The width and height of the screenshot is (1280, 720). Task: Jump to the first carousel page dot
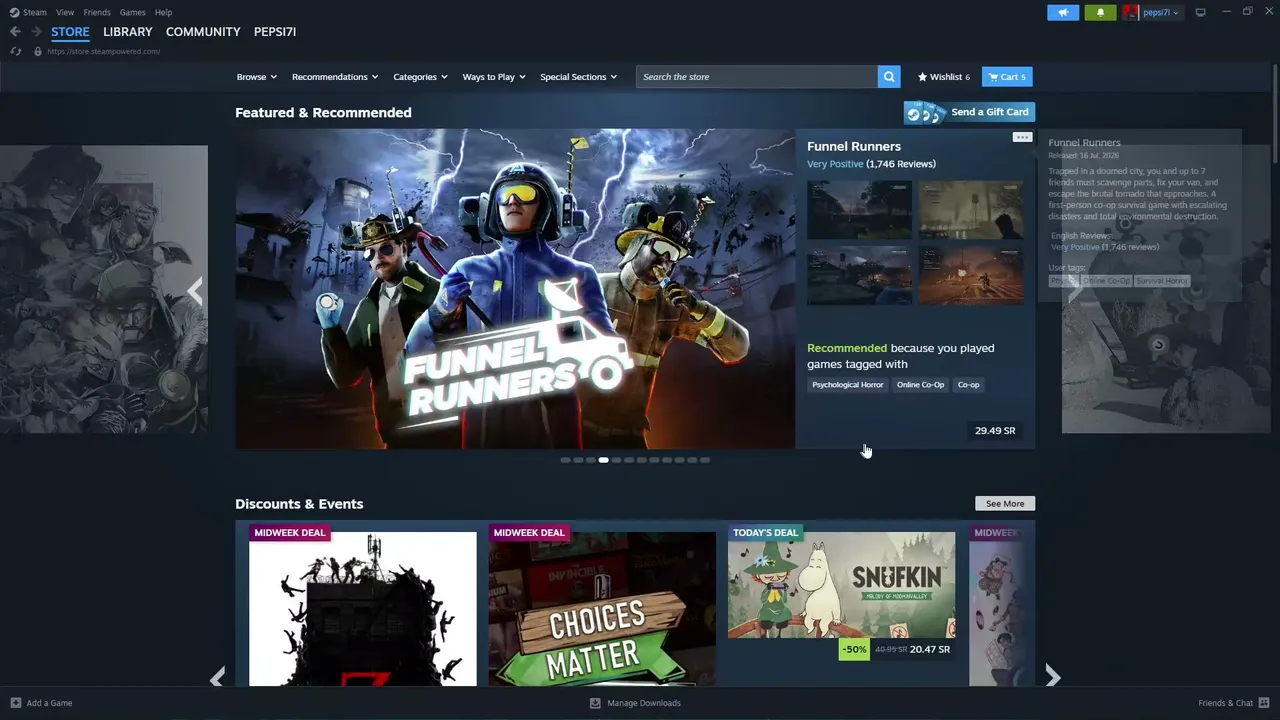tap(565, 460)
